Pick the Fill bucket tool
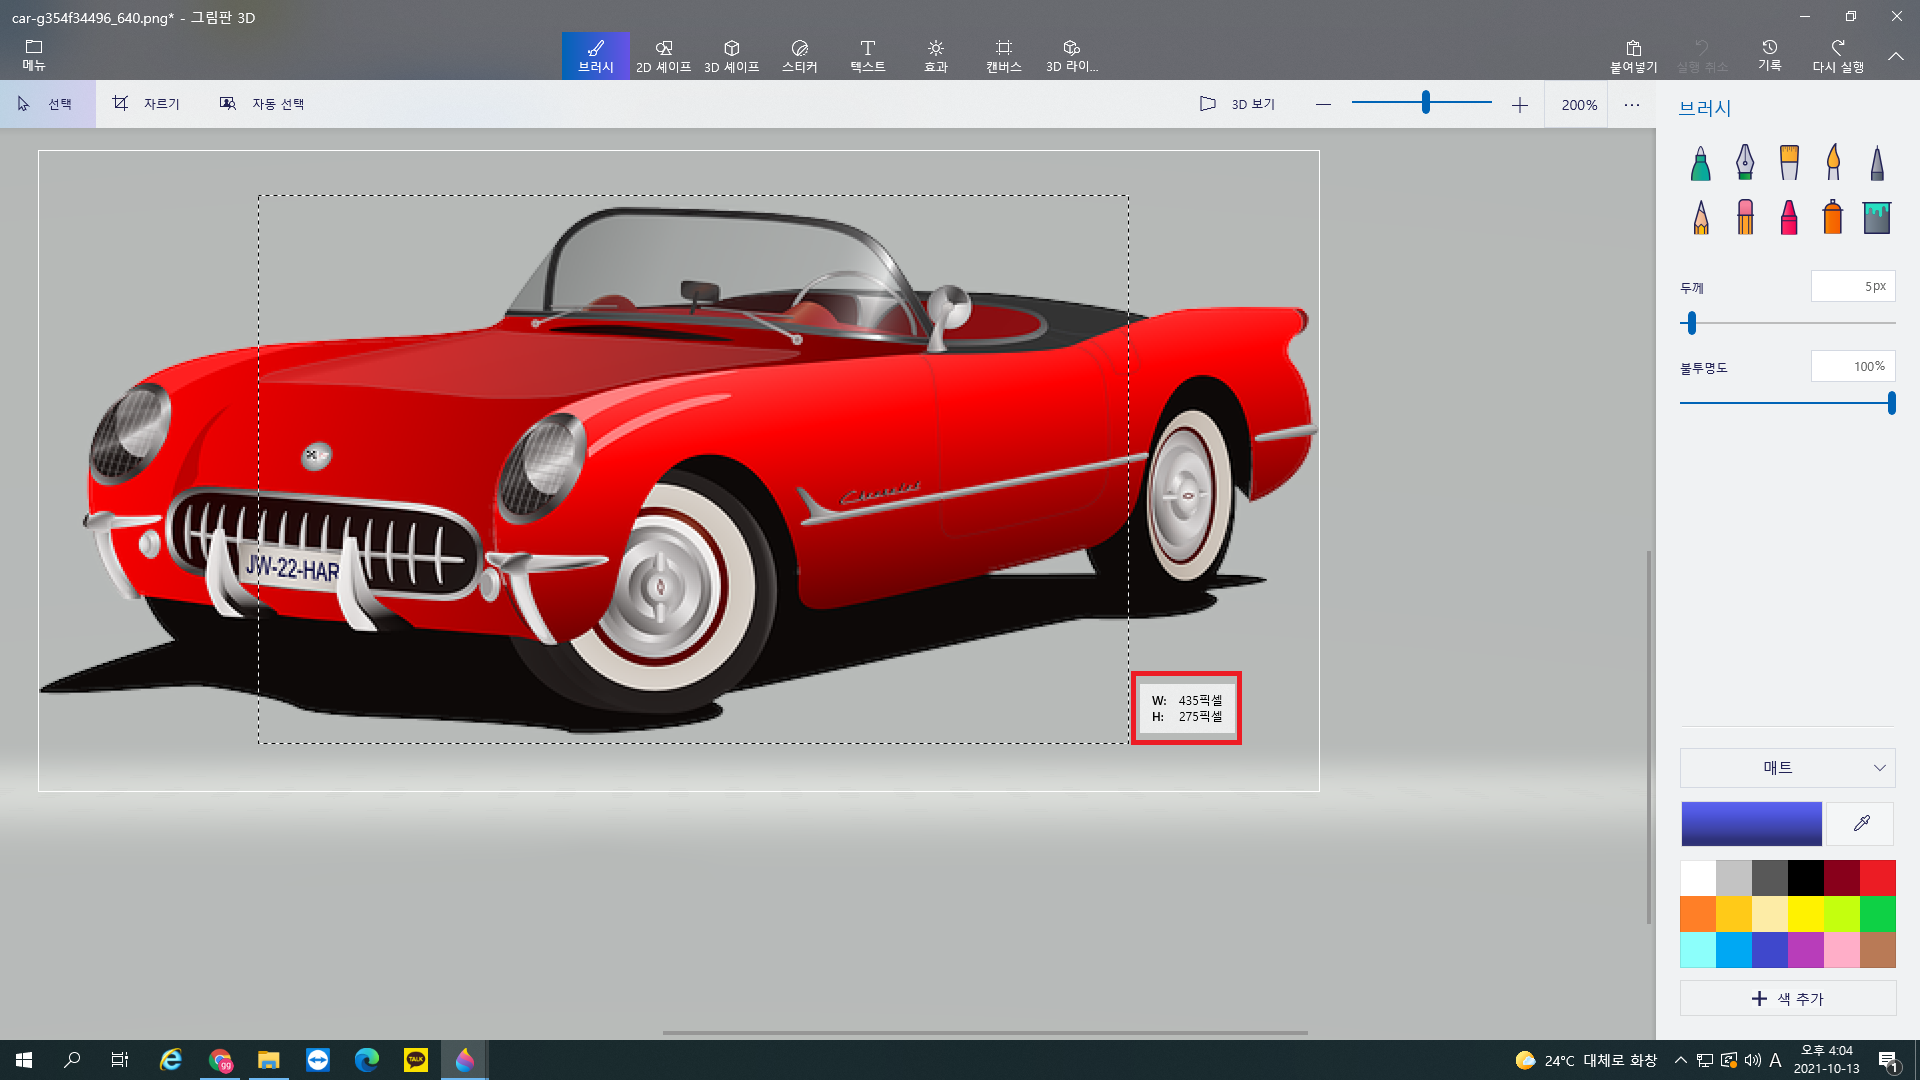This screenshot has height=1080, width=1920. [1877, 217]
